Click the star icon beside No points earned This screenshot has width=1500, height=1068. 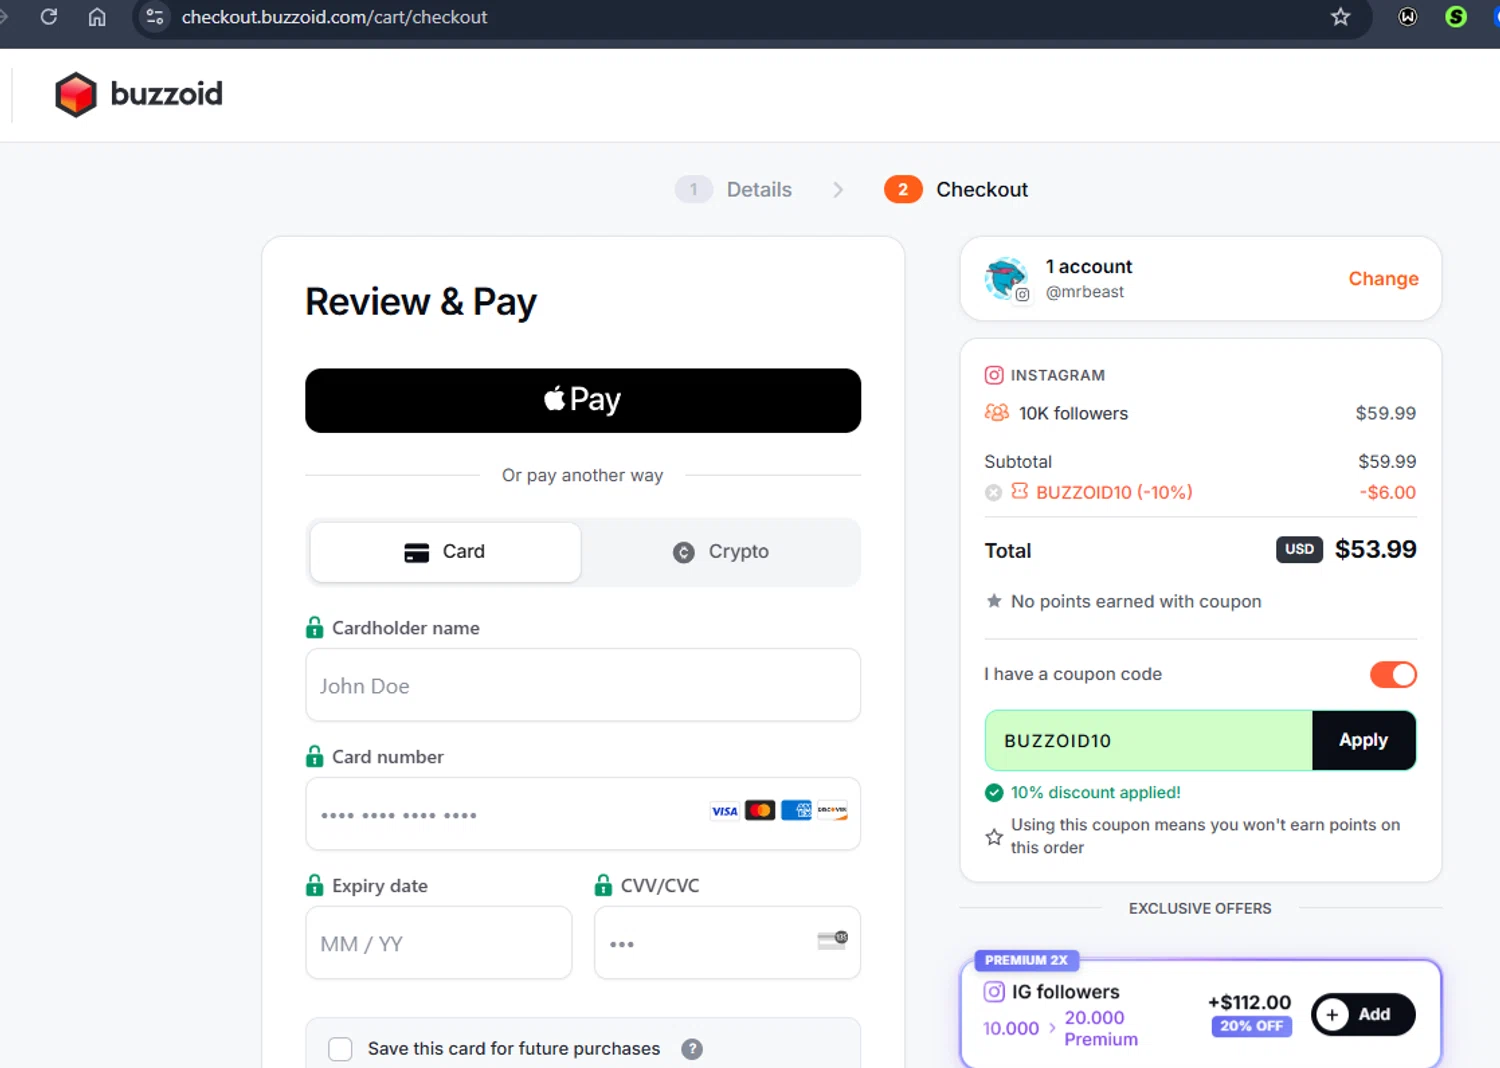click(x=994, y=601)
